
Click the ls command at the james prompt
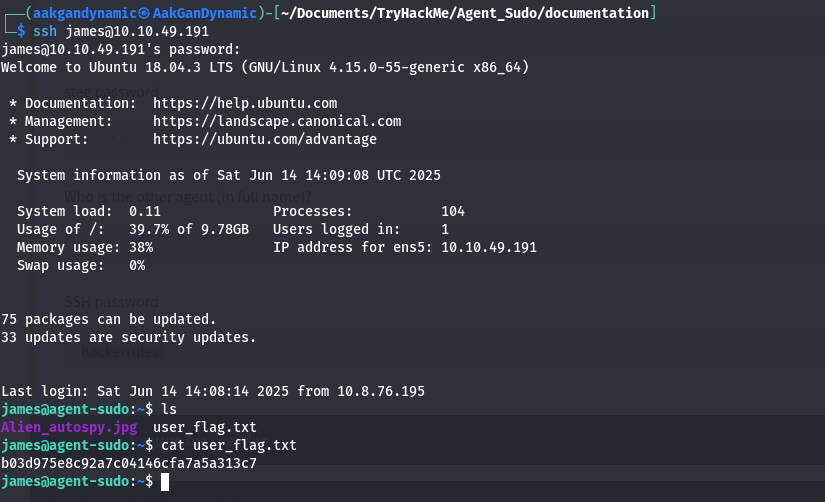tap(169, 410)
